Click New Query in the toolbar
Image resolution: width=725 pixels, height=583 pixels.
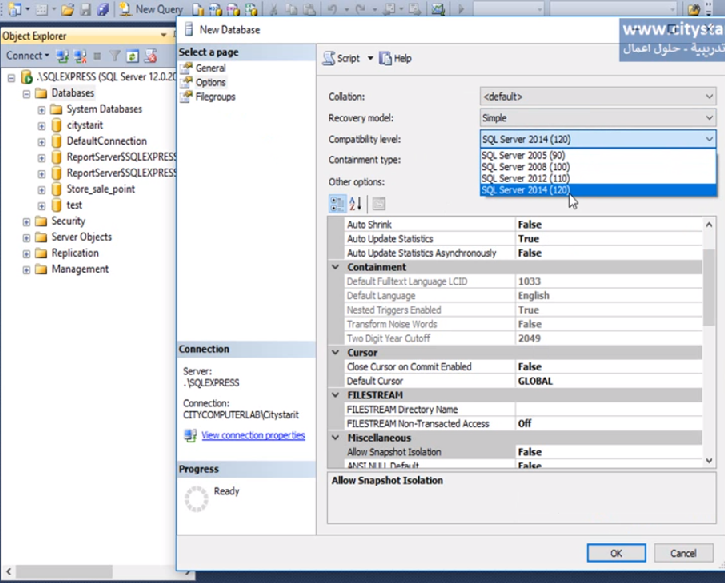point(151,9)
